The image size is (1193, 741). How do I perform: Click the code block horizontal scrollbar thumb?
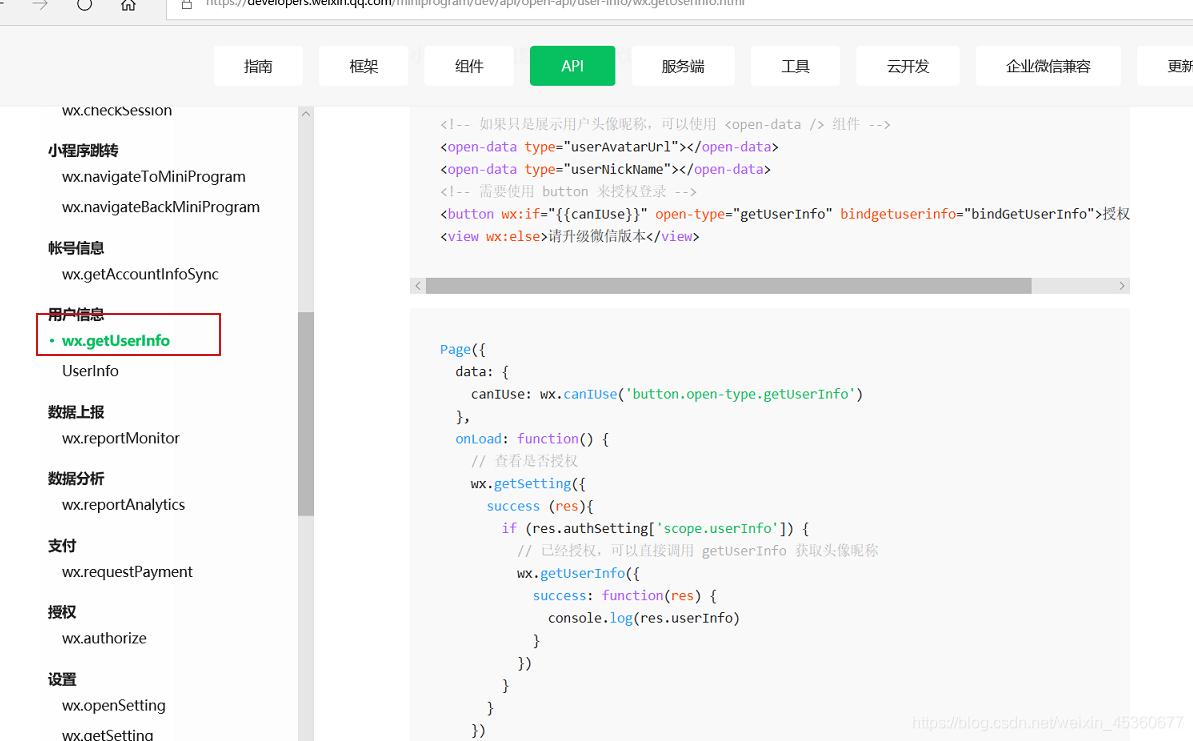[x=729, y=286]
